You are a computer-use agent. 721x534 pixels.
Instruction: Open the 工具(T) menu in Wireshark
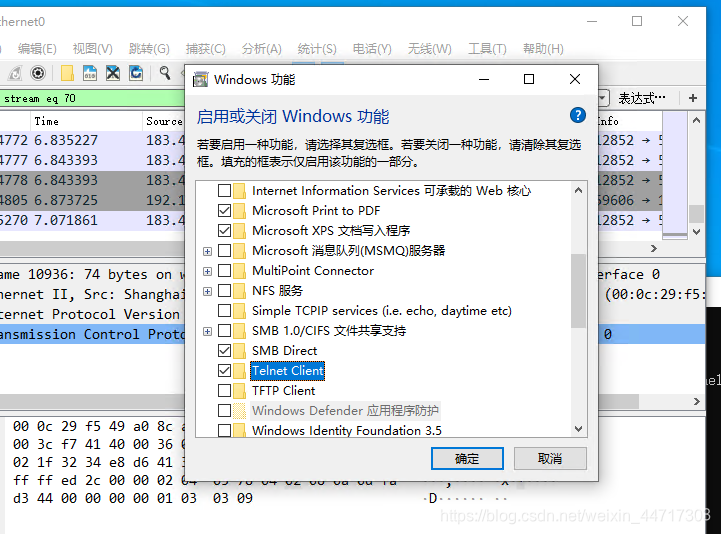(487, 49)
